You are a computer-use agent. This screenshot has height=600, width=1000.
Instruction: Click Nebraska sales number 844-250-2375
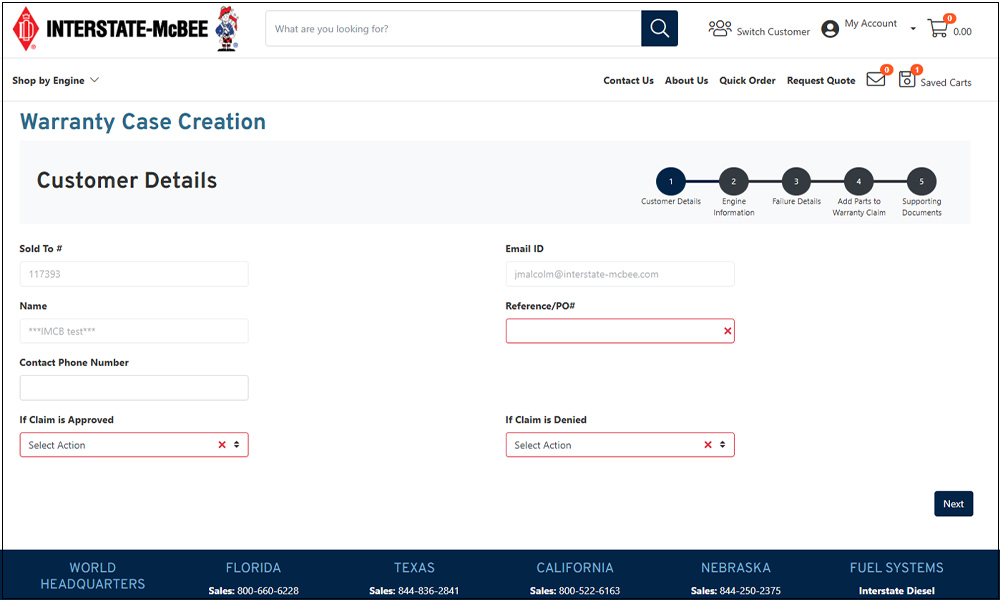750,591
